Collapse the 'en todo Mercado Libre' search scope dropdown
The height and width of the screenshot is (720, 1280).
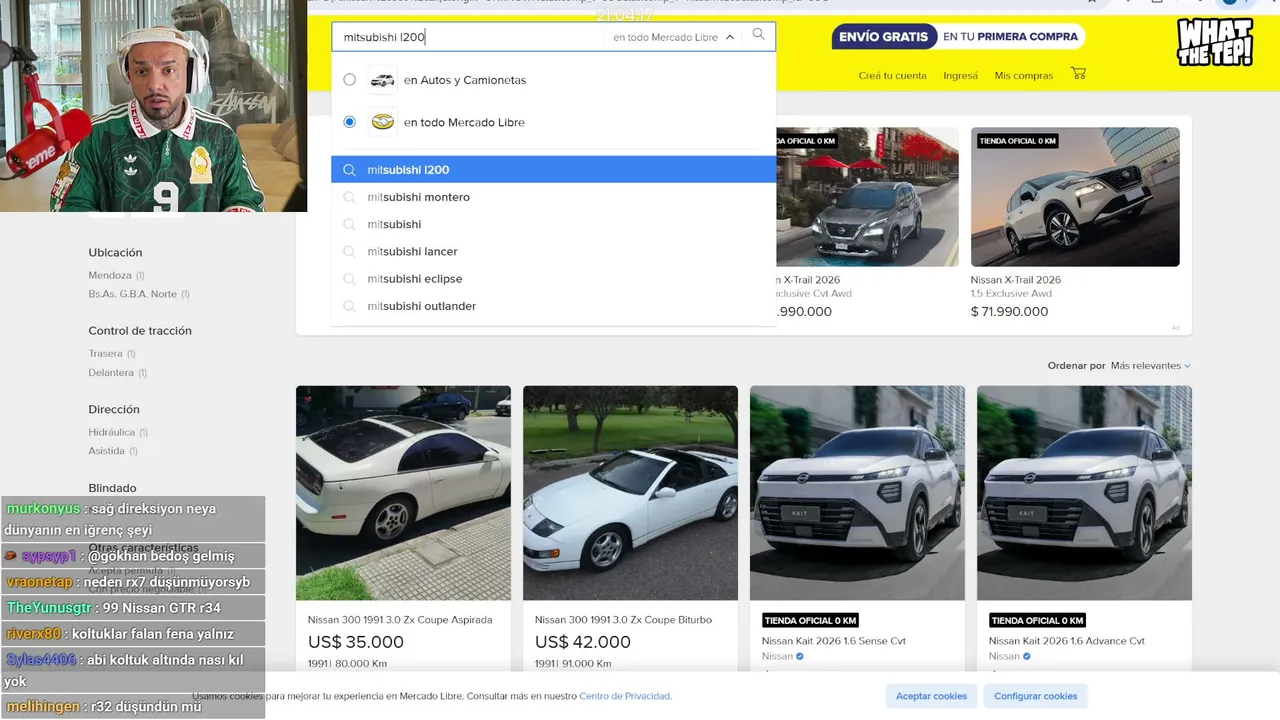(x=673, y=37)
